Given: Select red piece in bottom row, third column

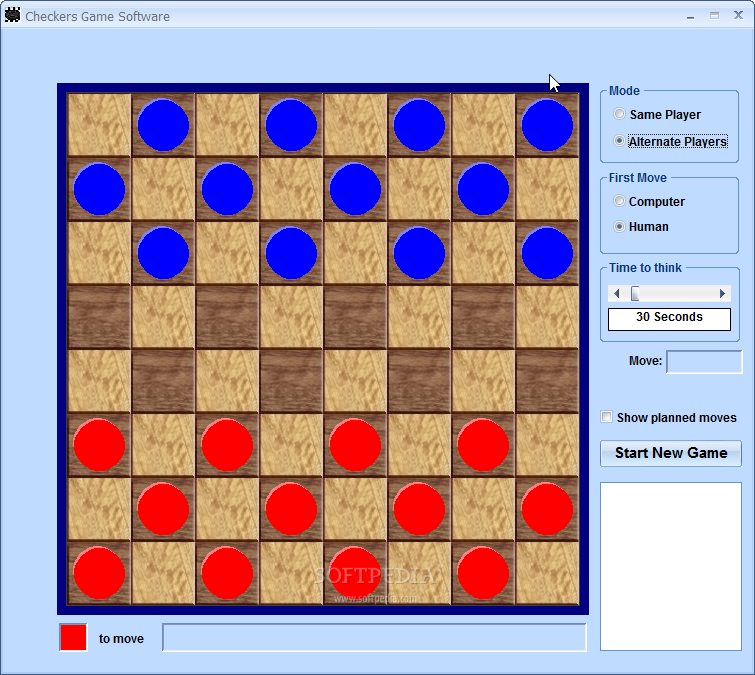Looking at the screenshot, I should [x=227, y=573].
